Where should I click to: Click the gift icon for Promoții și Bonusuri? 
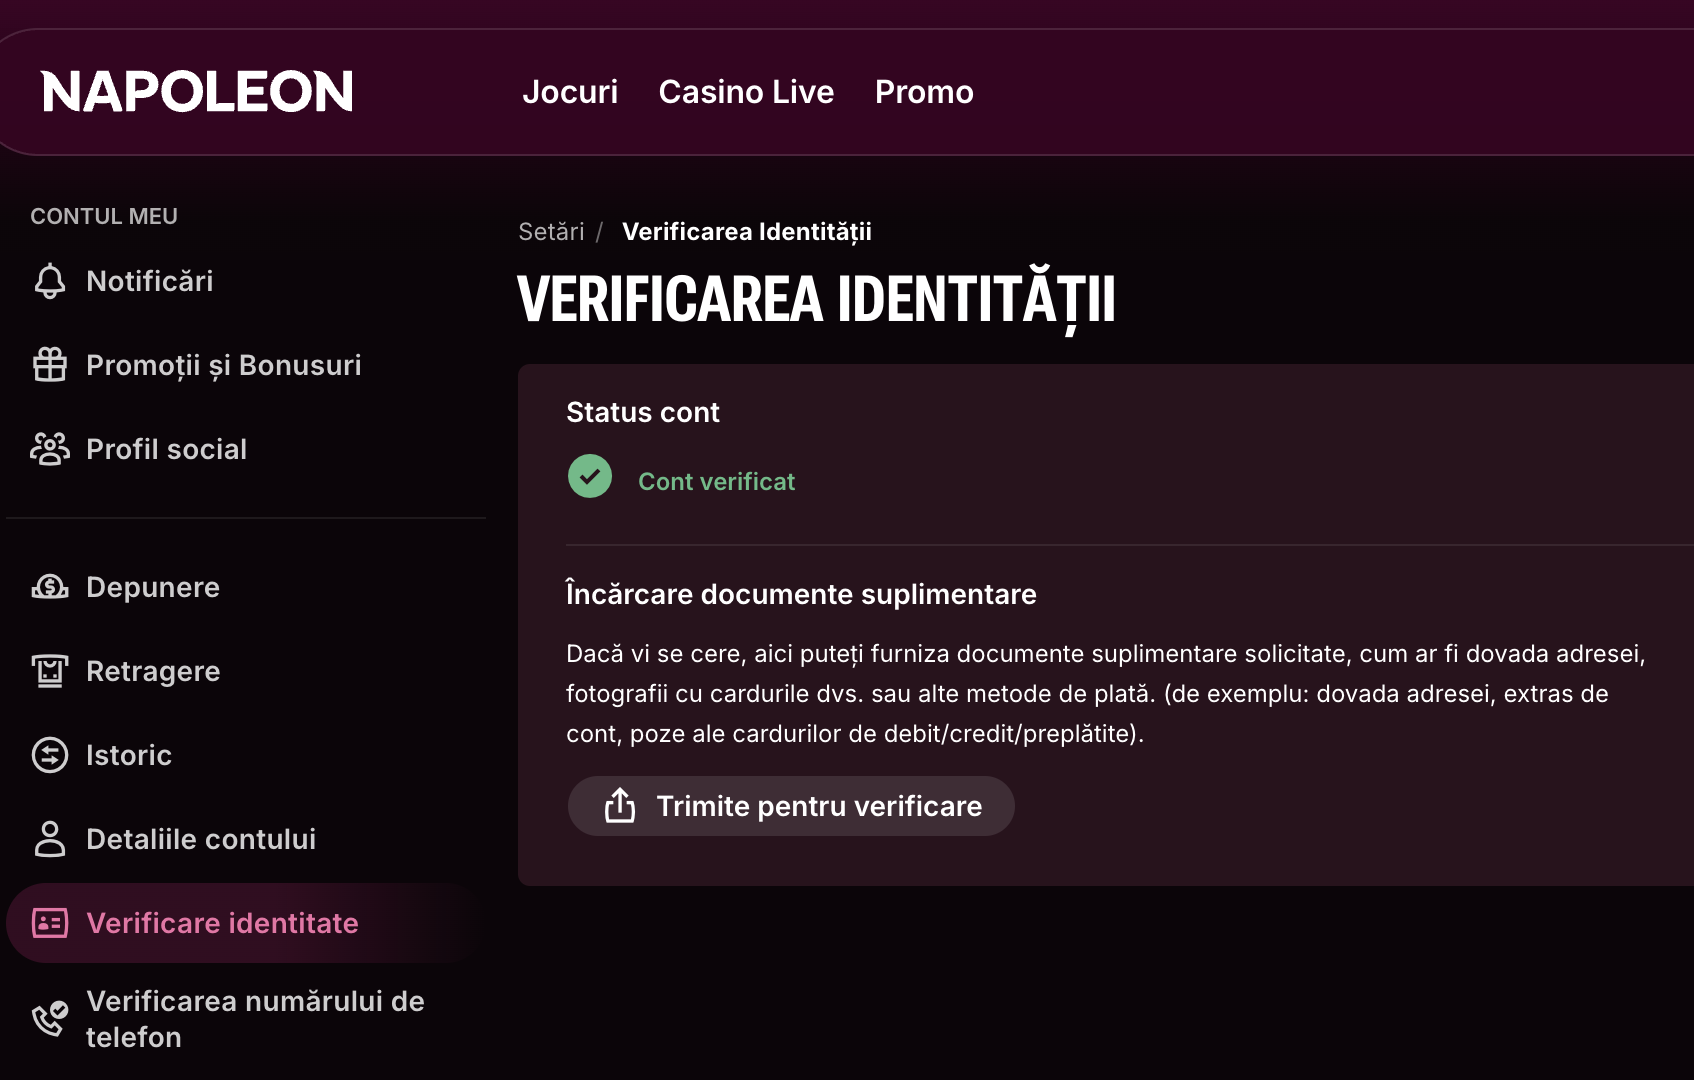click(50, 365)
